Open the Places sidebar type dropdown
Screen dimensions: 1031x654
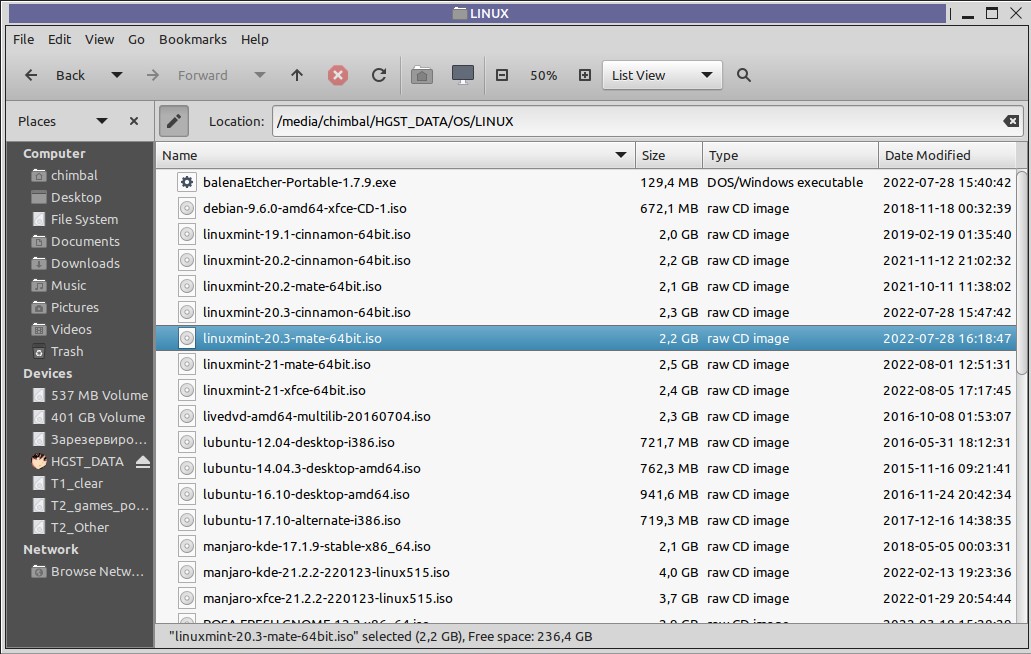tap(102, 121)
